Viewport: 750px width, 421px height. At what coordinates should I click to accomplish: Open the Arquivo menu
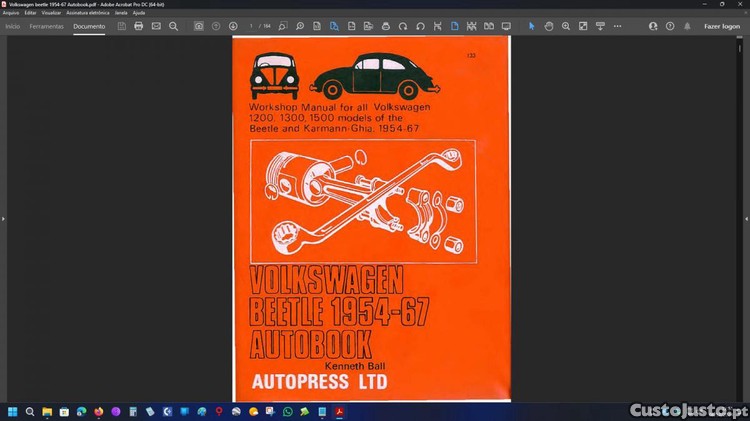coord(11,12)
